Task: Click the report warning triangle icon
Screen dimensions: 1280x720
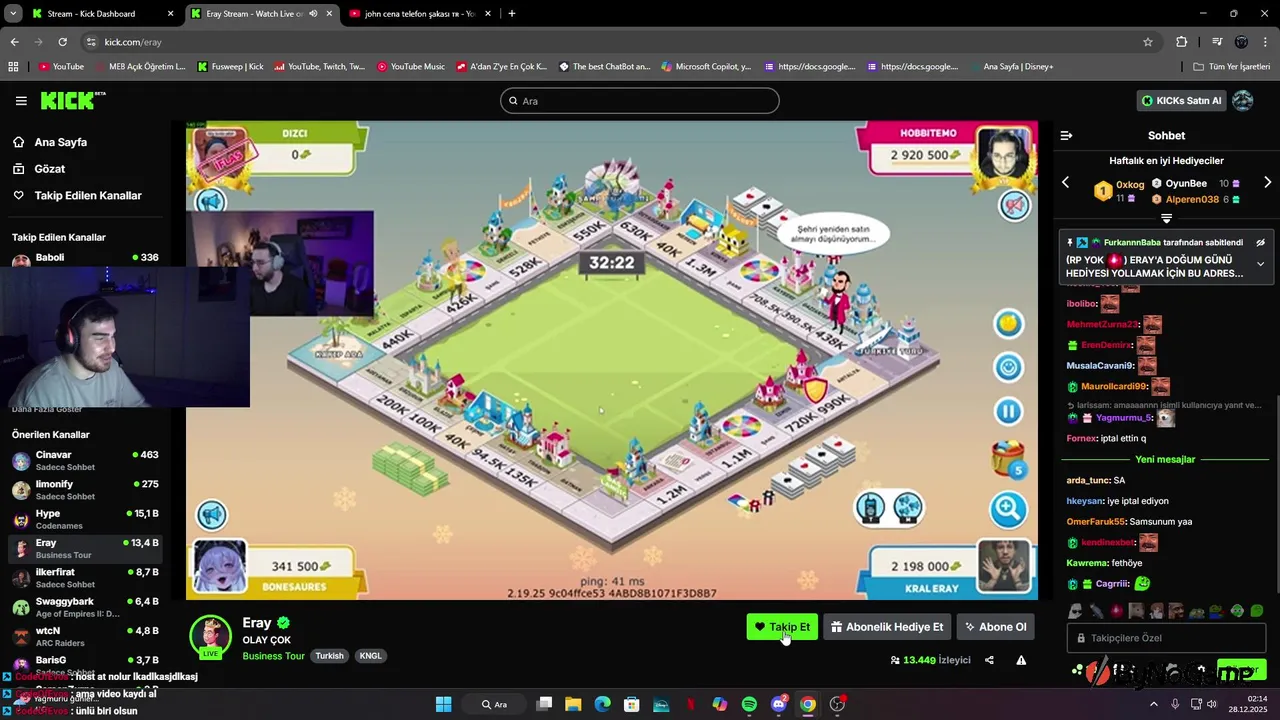Action: [1021, 660]
